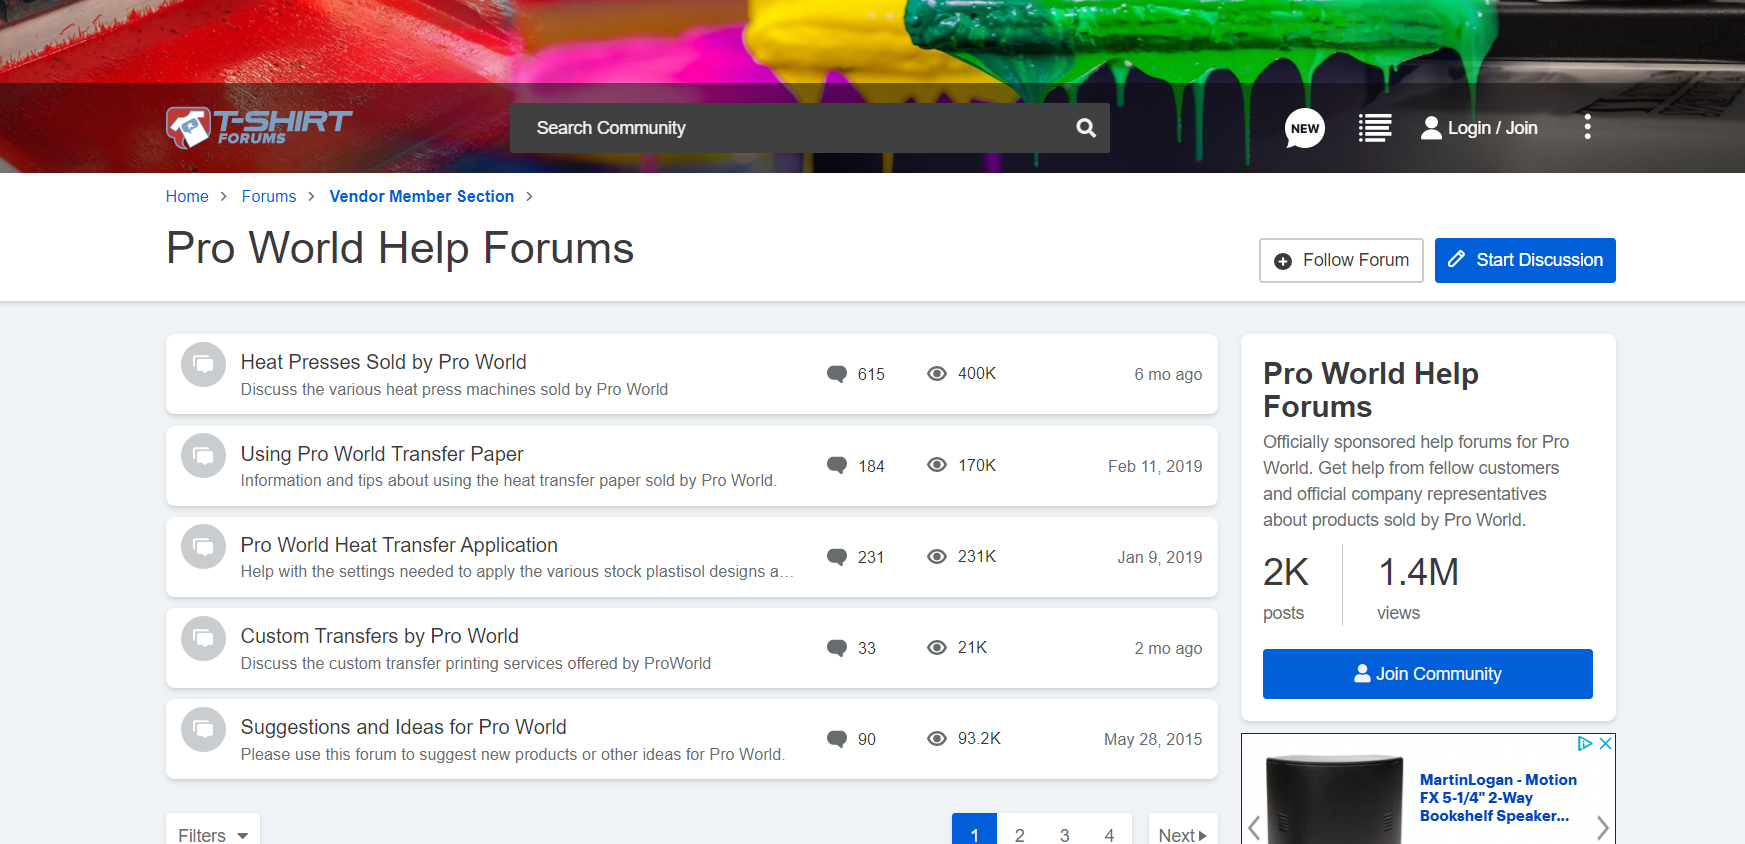Image resolution: width=1745 pixels, height=844 pixels.
Task: Click the eye views icon next to 400K
Action: (937, 373)
